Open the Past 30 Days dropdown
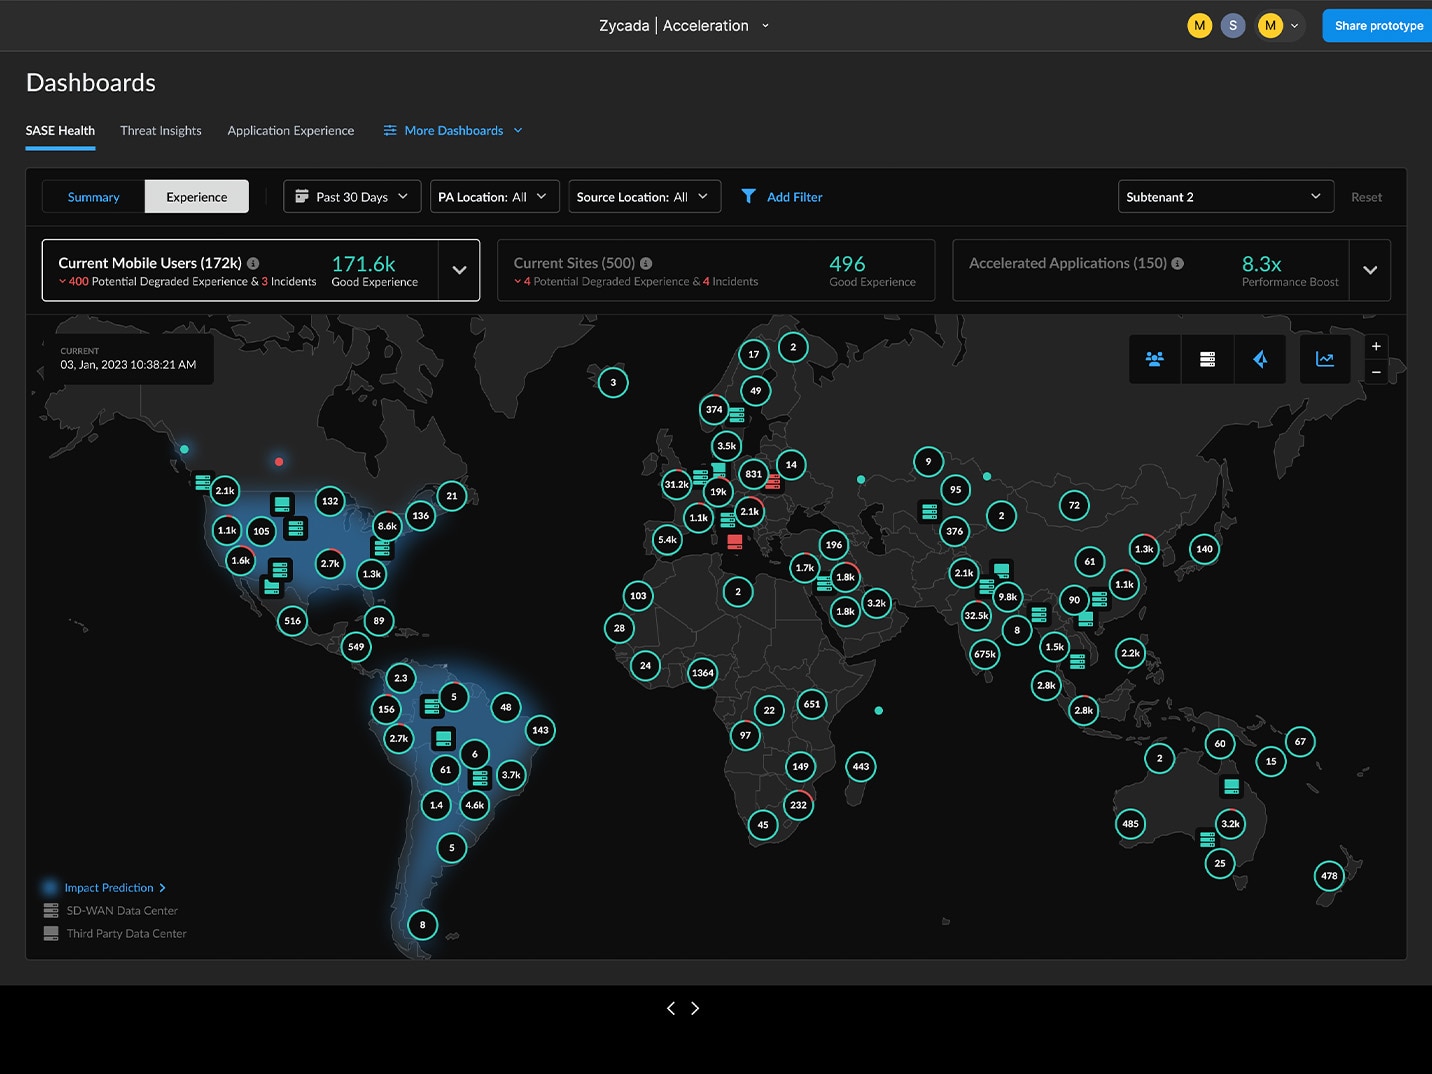The width and height of the screenshot is (1432, 1074). pos(351,197)
